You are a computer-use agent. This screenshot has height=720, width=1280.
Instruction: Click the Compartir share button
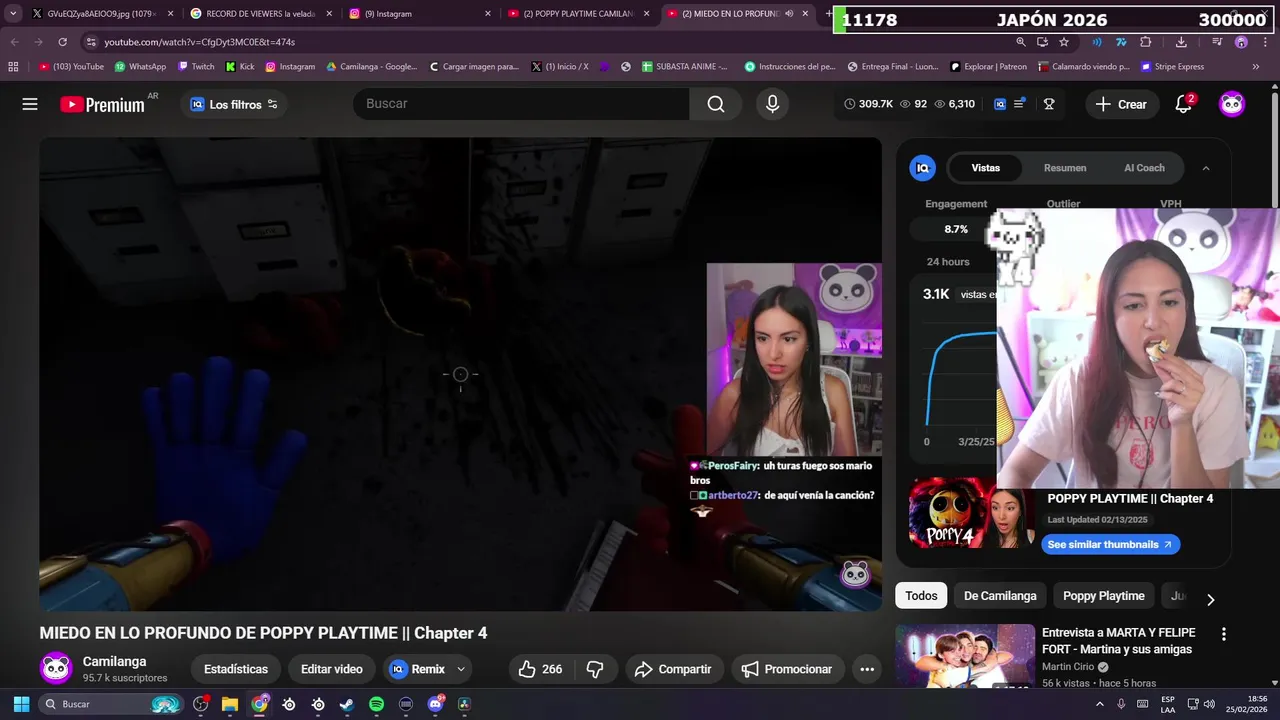pos(673,669)
